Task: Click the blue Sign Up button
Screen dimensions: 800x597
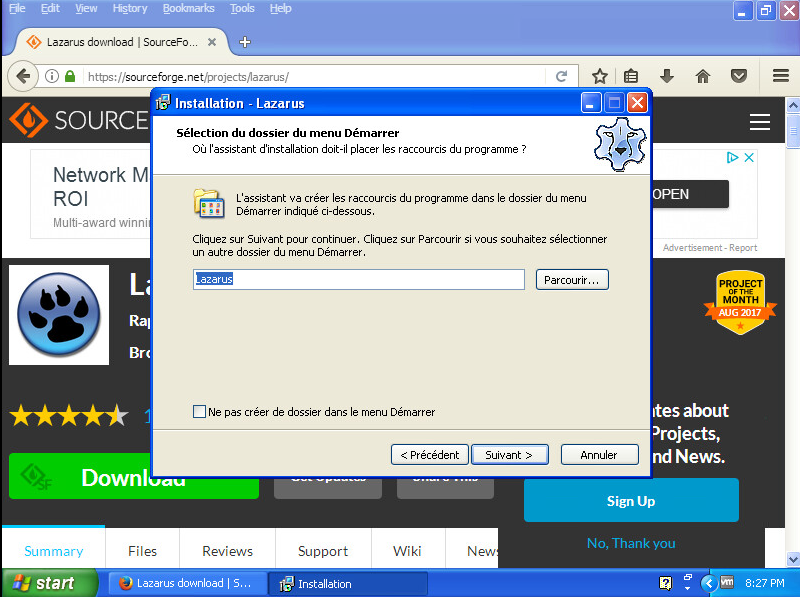Action: (631, 501)
